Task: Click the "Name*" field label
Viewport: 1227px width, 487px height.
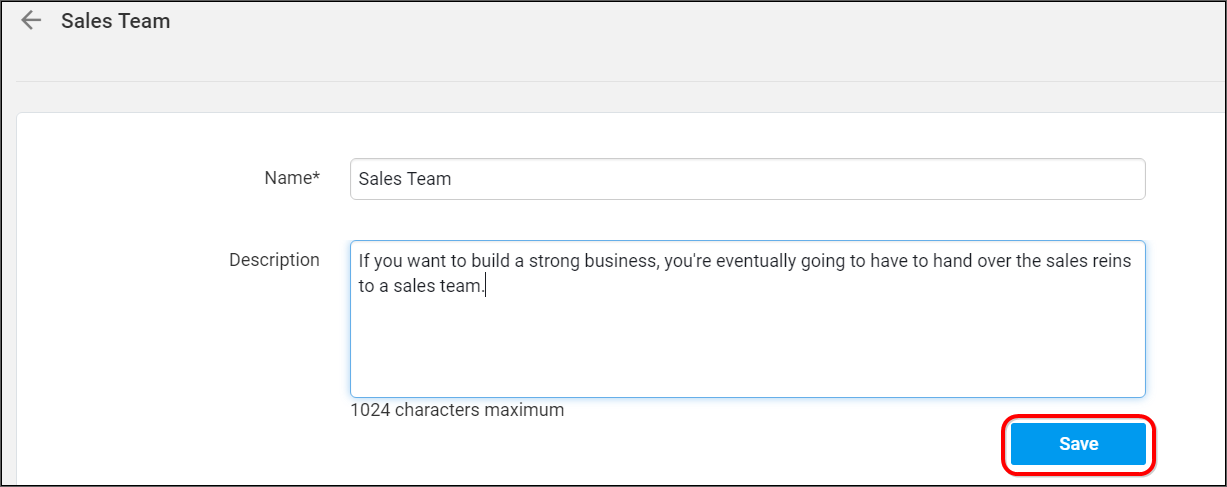Action: point(292,178)
